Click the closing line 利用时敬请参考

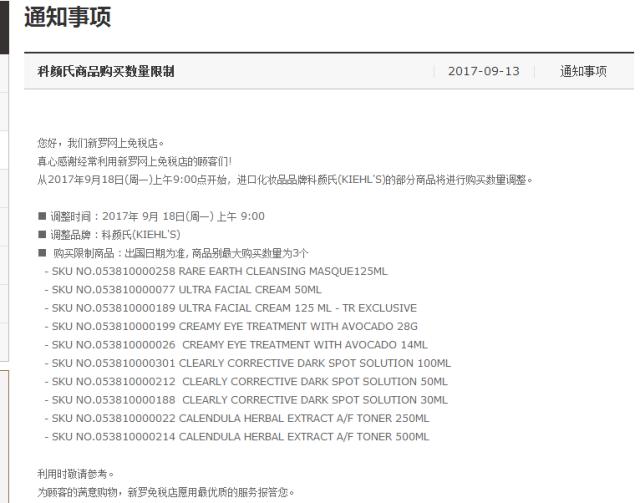76,474
